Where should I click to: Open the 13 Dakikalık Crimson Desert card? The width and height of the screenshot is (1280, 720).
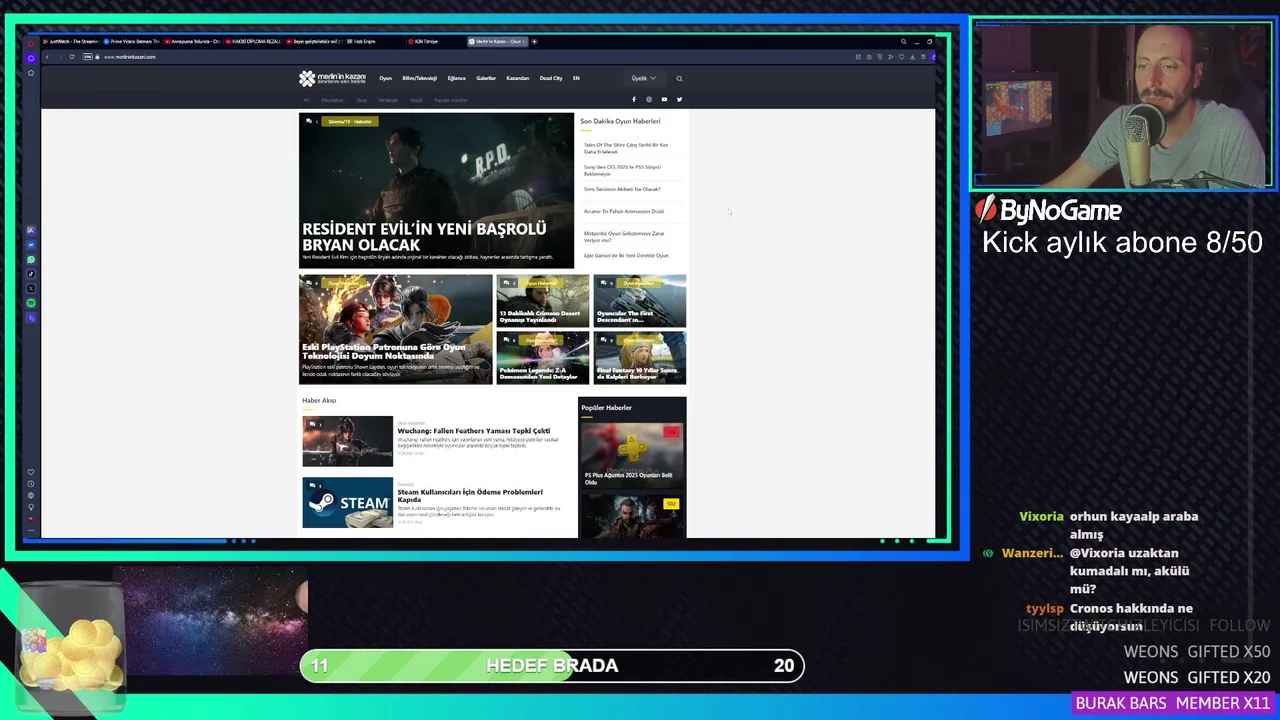click(x=542, y=301)
